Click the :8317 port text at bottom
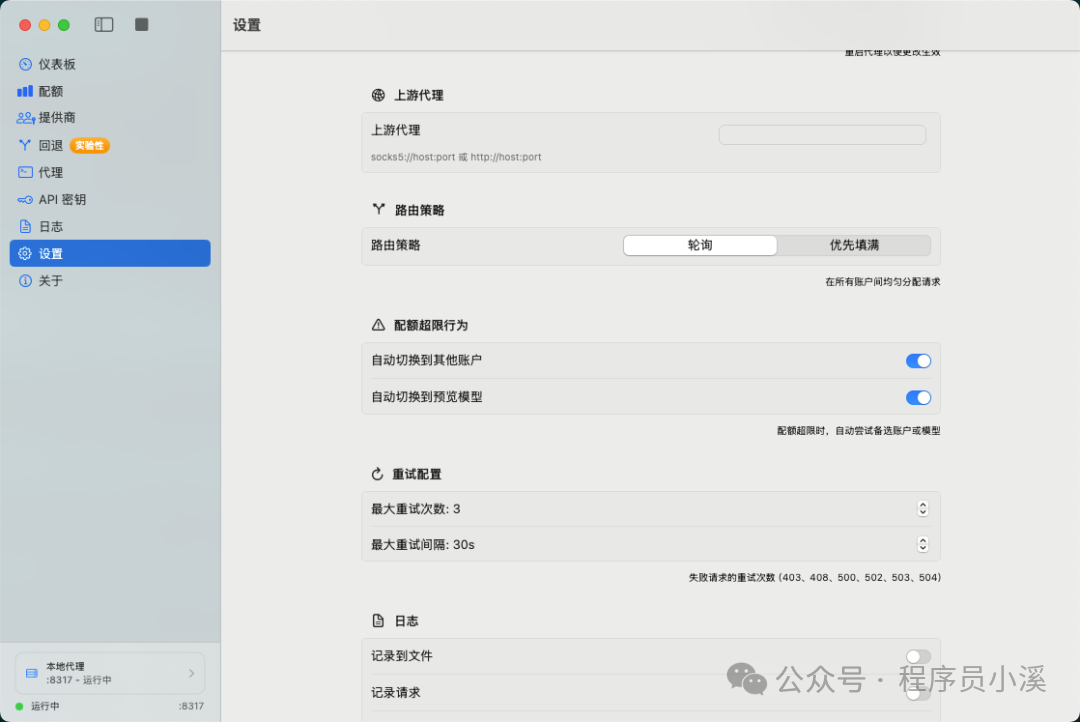The width and height of the screenshot is (1080, 722). 191,706
